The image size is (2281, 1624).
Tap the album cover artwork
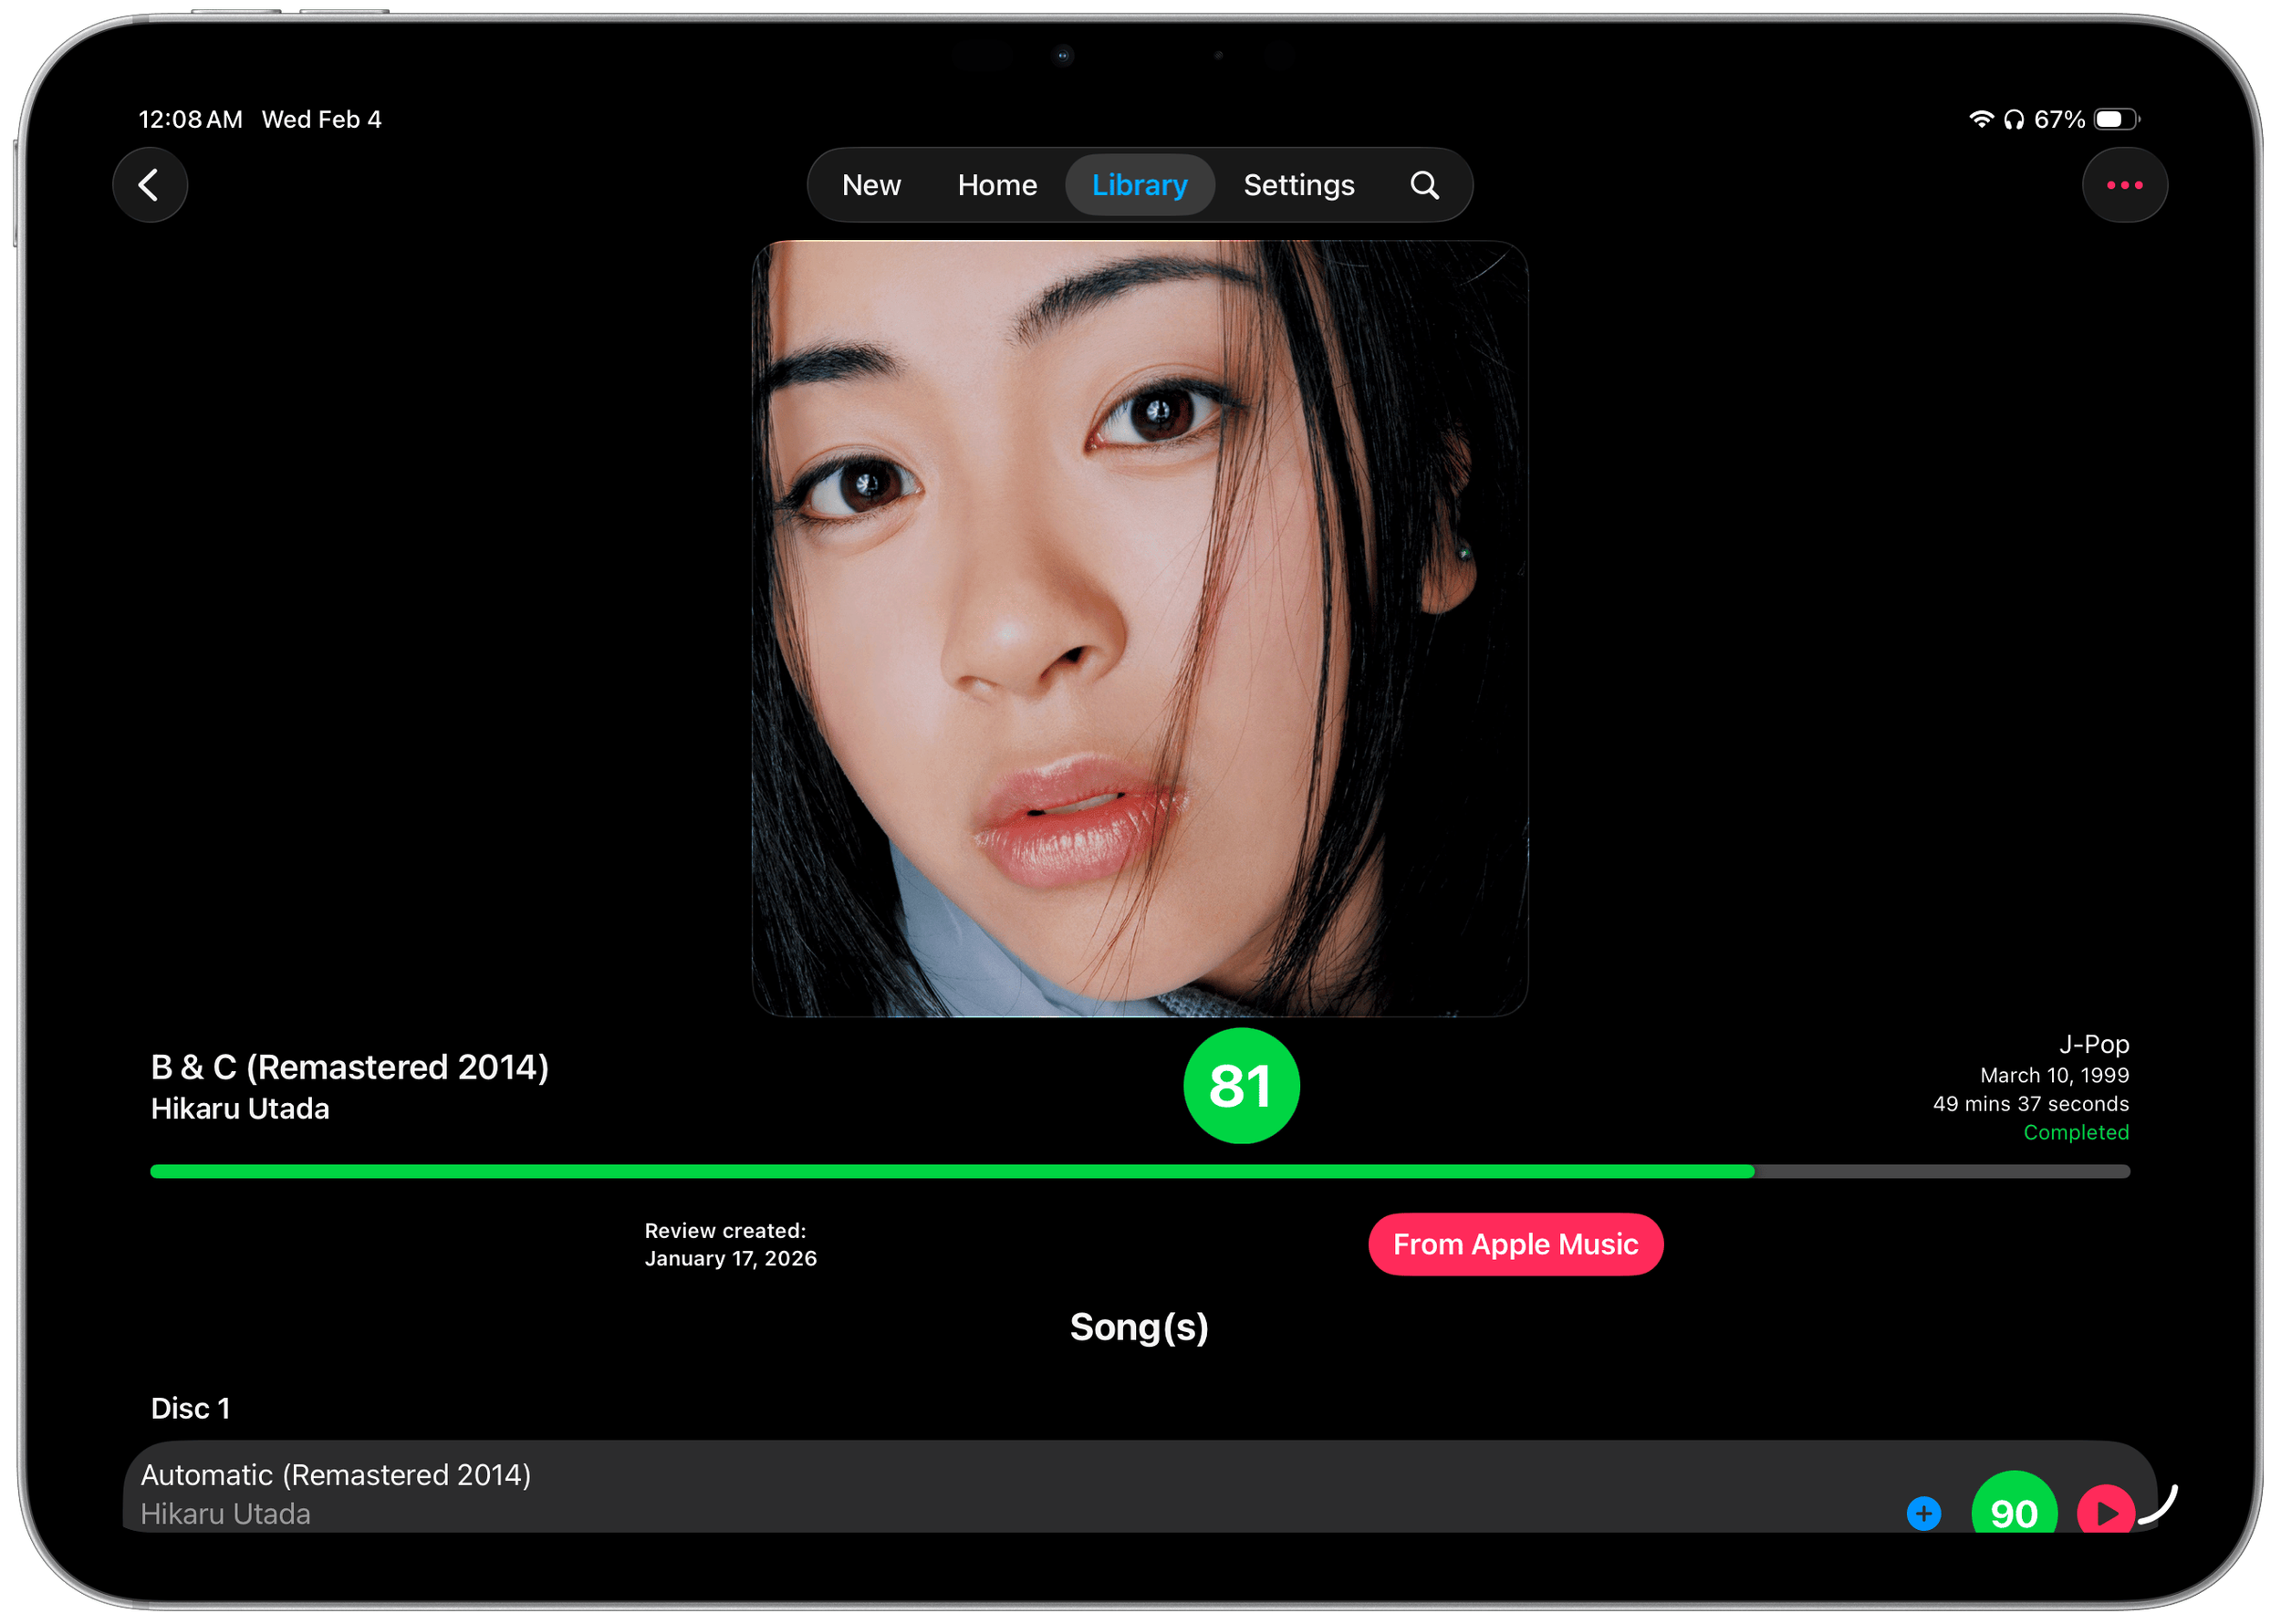[1139, 628]
